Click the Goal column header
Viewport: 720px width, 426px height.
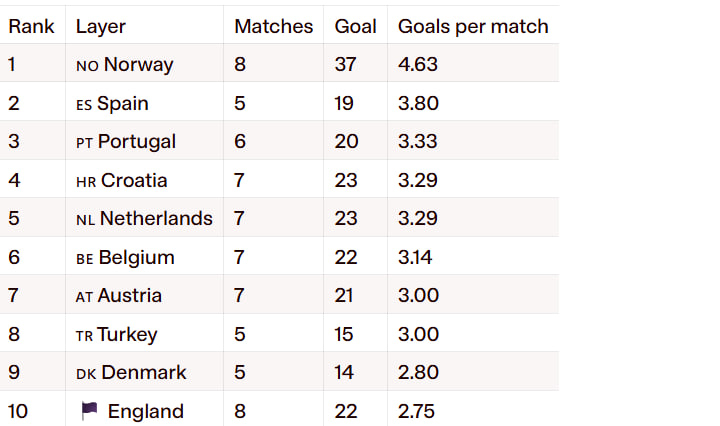point(355,26)
